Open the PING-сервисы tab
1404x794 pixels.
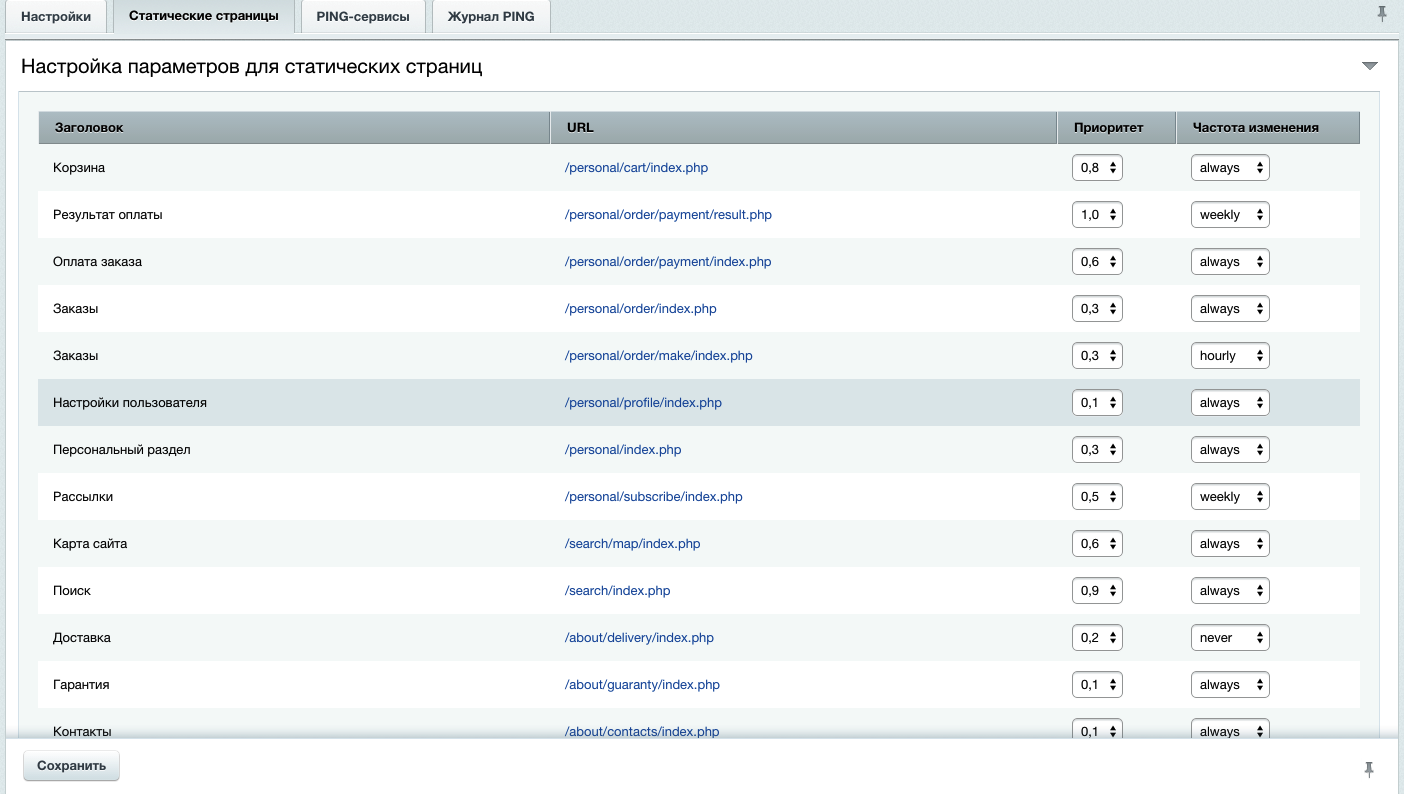click(x=363, y=17)
